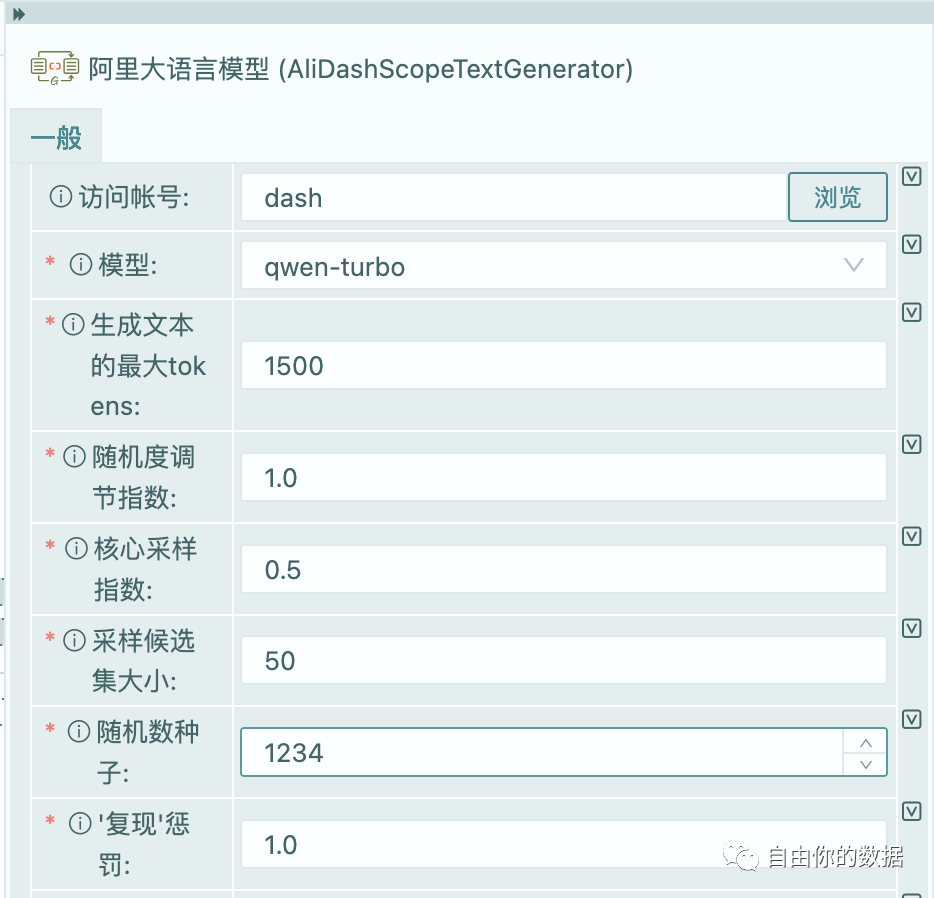Click info icon beside 访问帐号 label
Viewport: 934px width, 898px height.
click(61, 197)
